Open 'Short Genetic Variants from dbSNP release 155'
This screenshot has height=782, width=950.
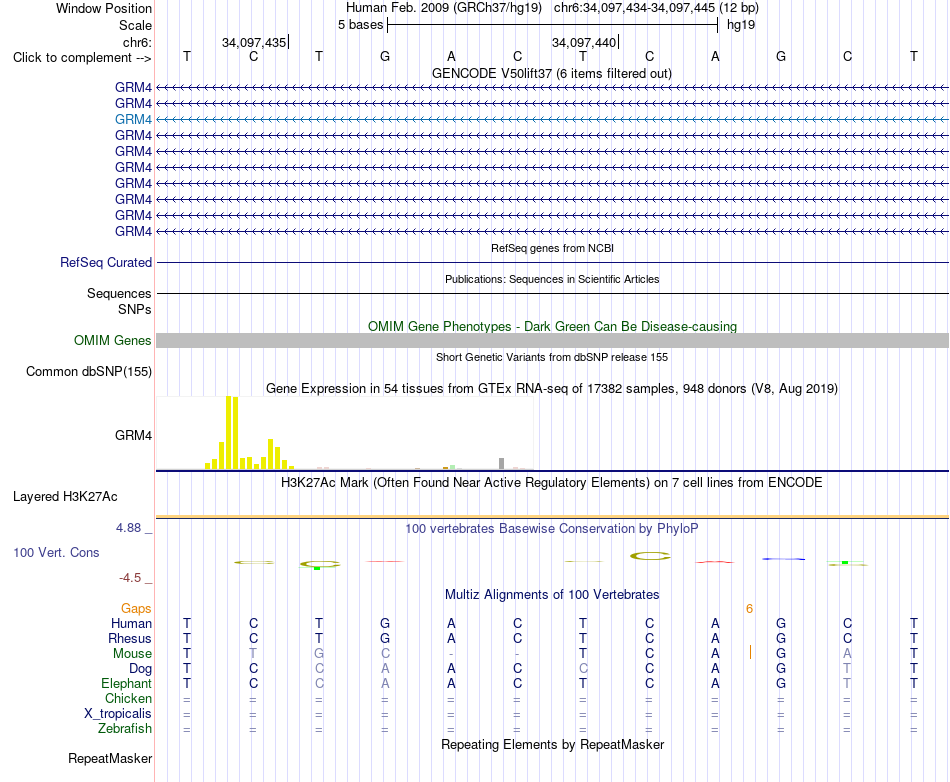pos(552,357)
